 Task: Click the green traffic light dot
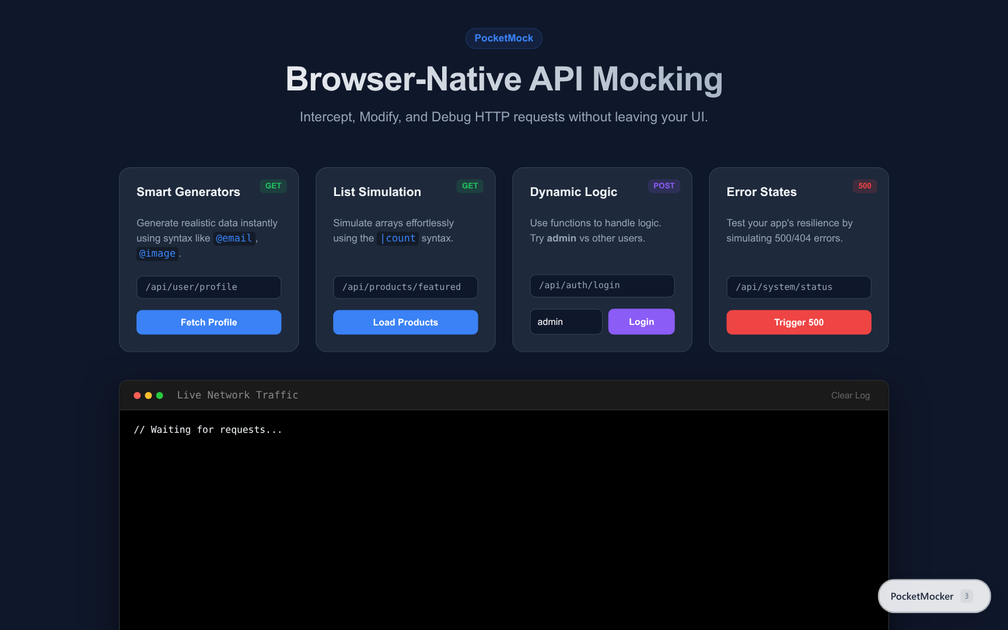coord(160,394)
